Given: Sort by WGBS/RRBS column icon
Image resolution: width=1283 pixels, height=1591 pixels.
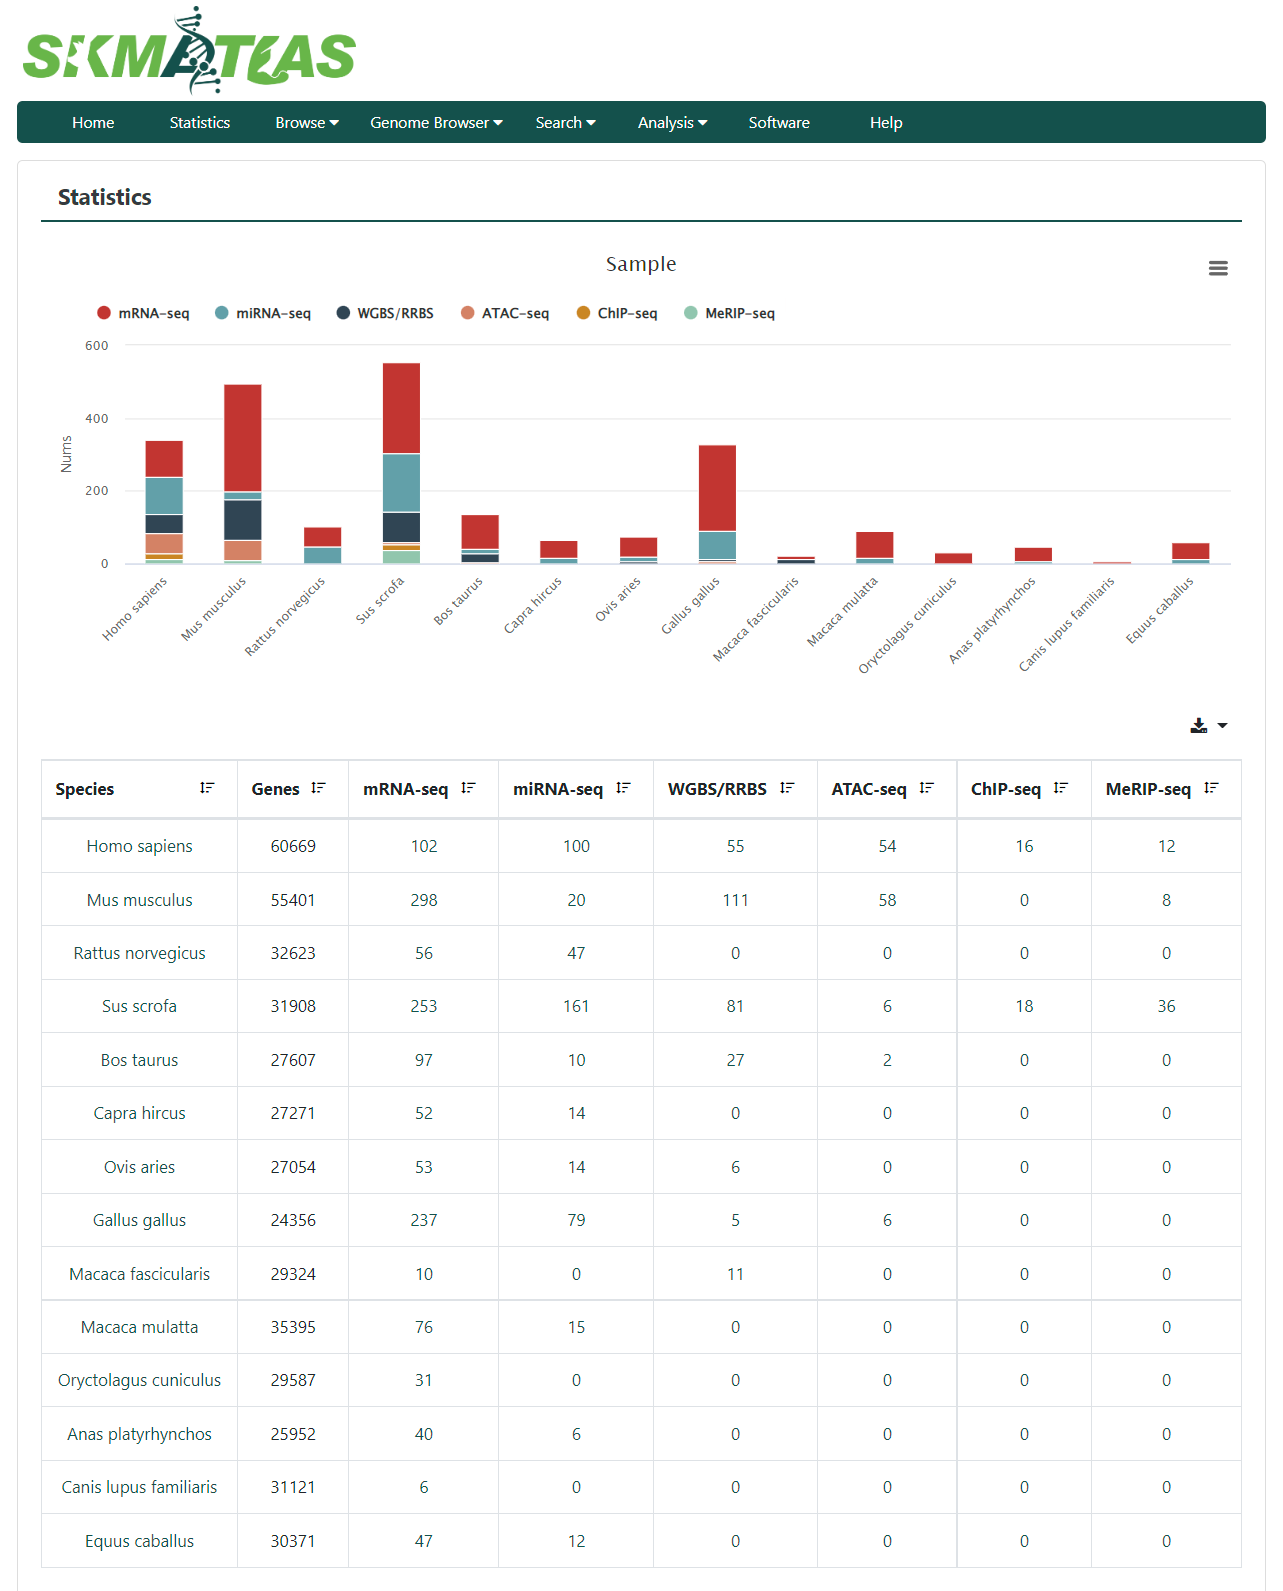Looking at the screenshot, I should click(787, 788).
